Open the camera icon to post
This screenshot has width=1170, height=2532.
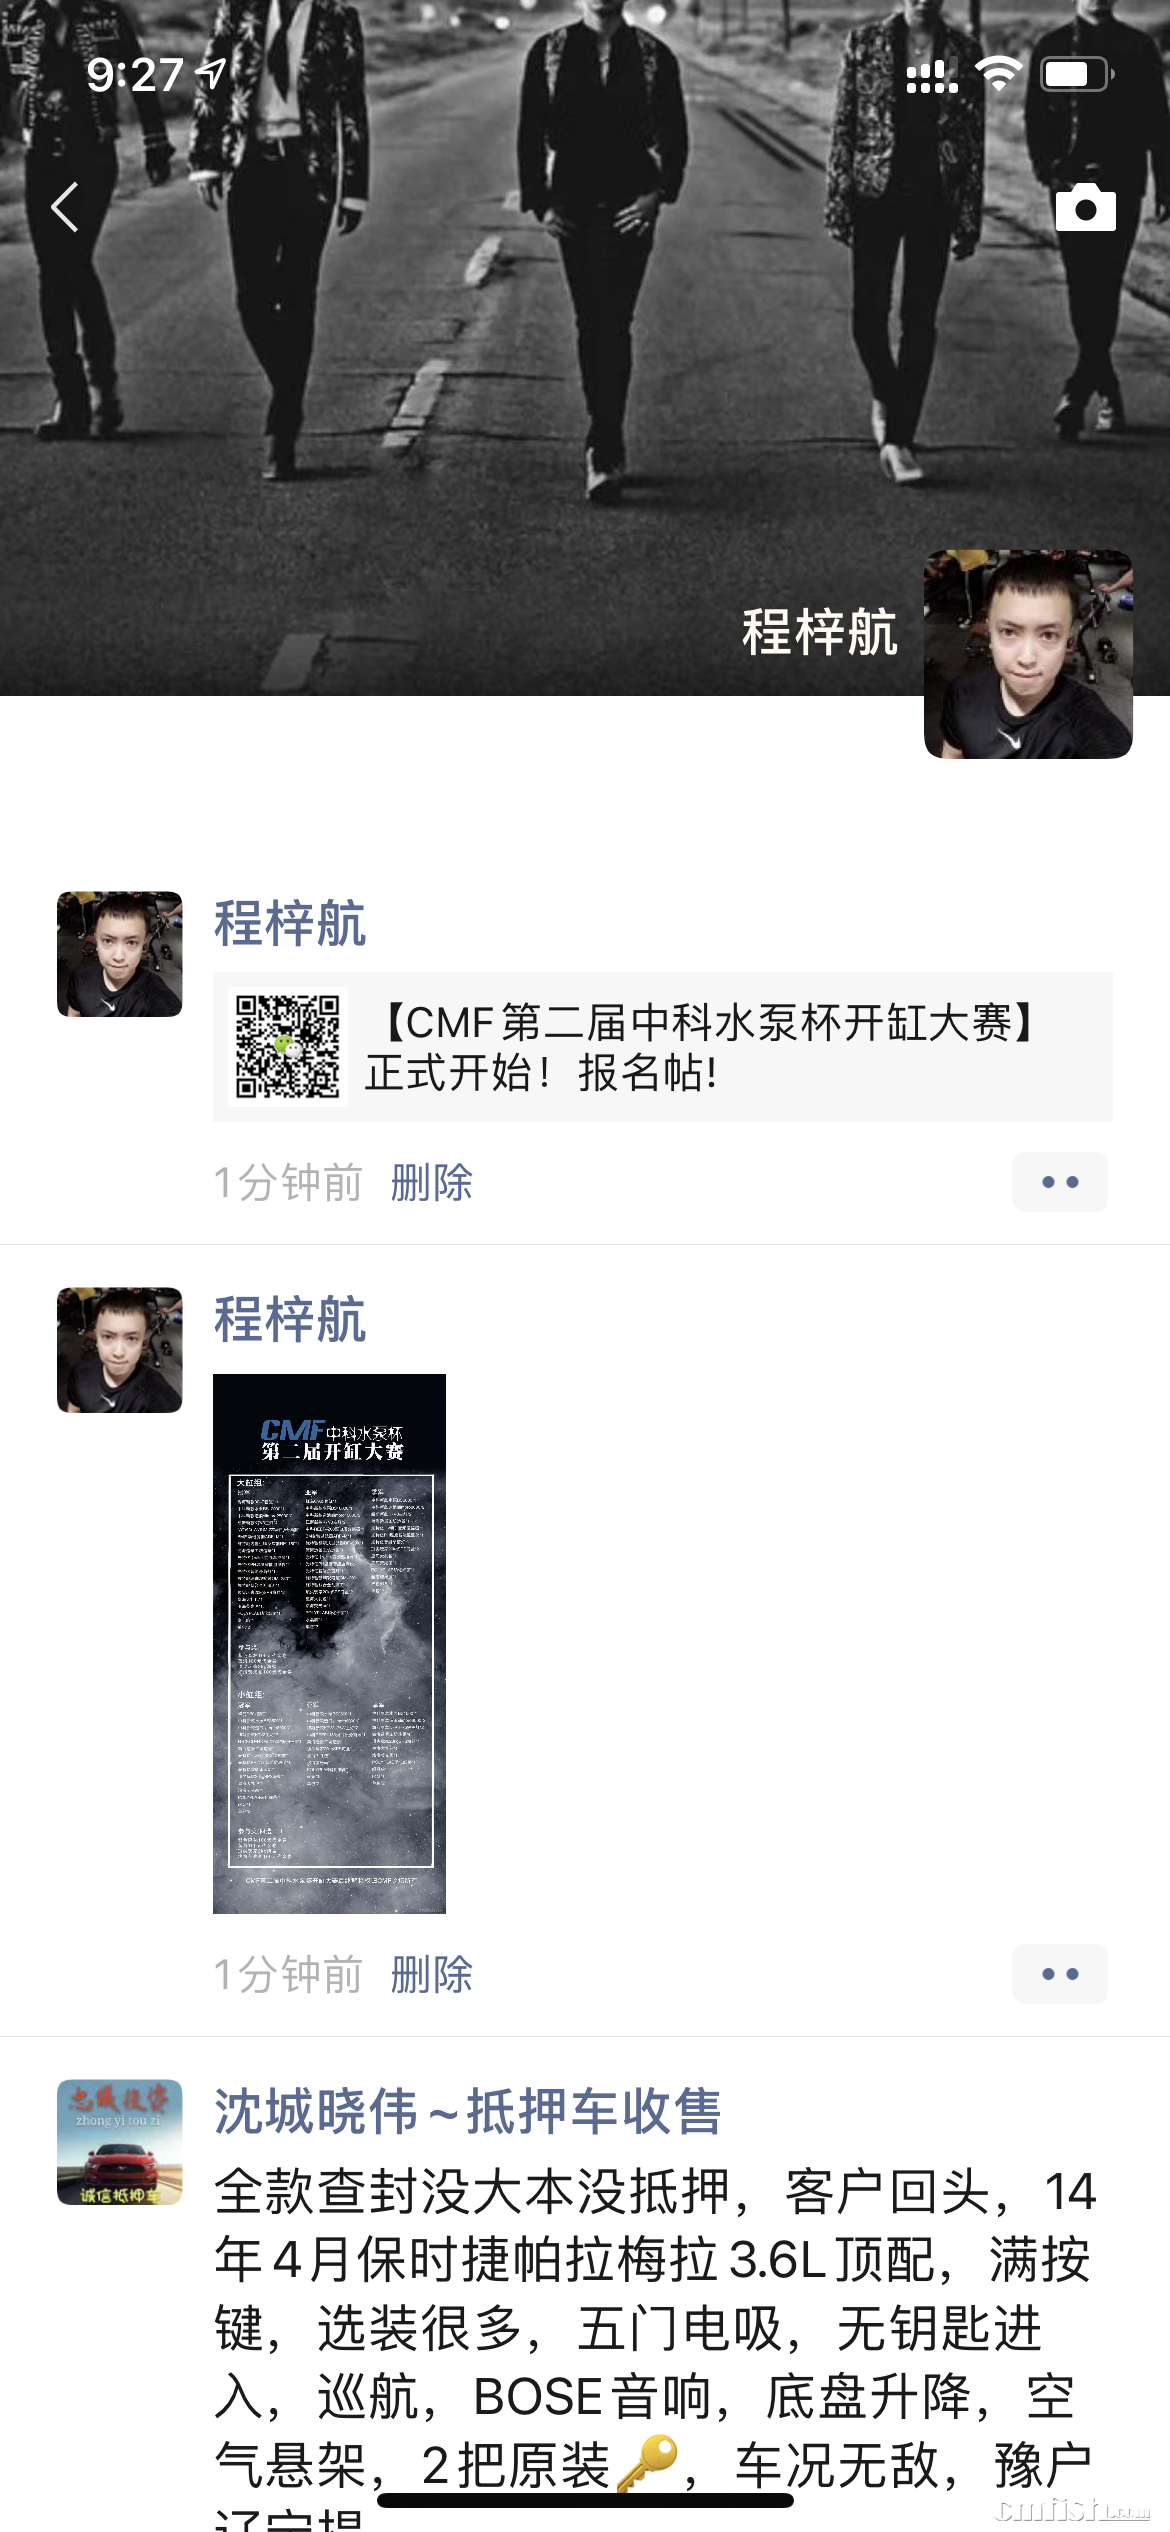(1085, 208)
